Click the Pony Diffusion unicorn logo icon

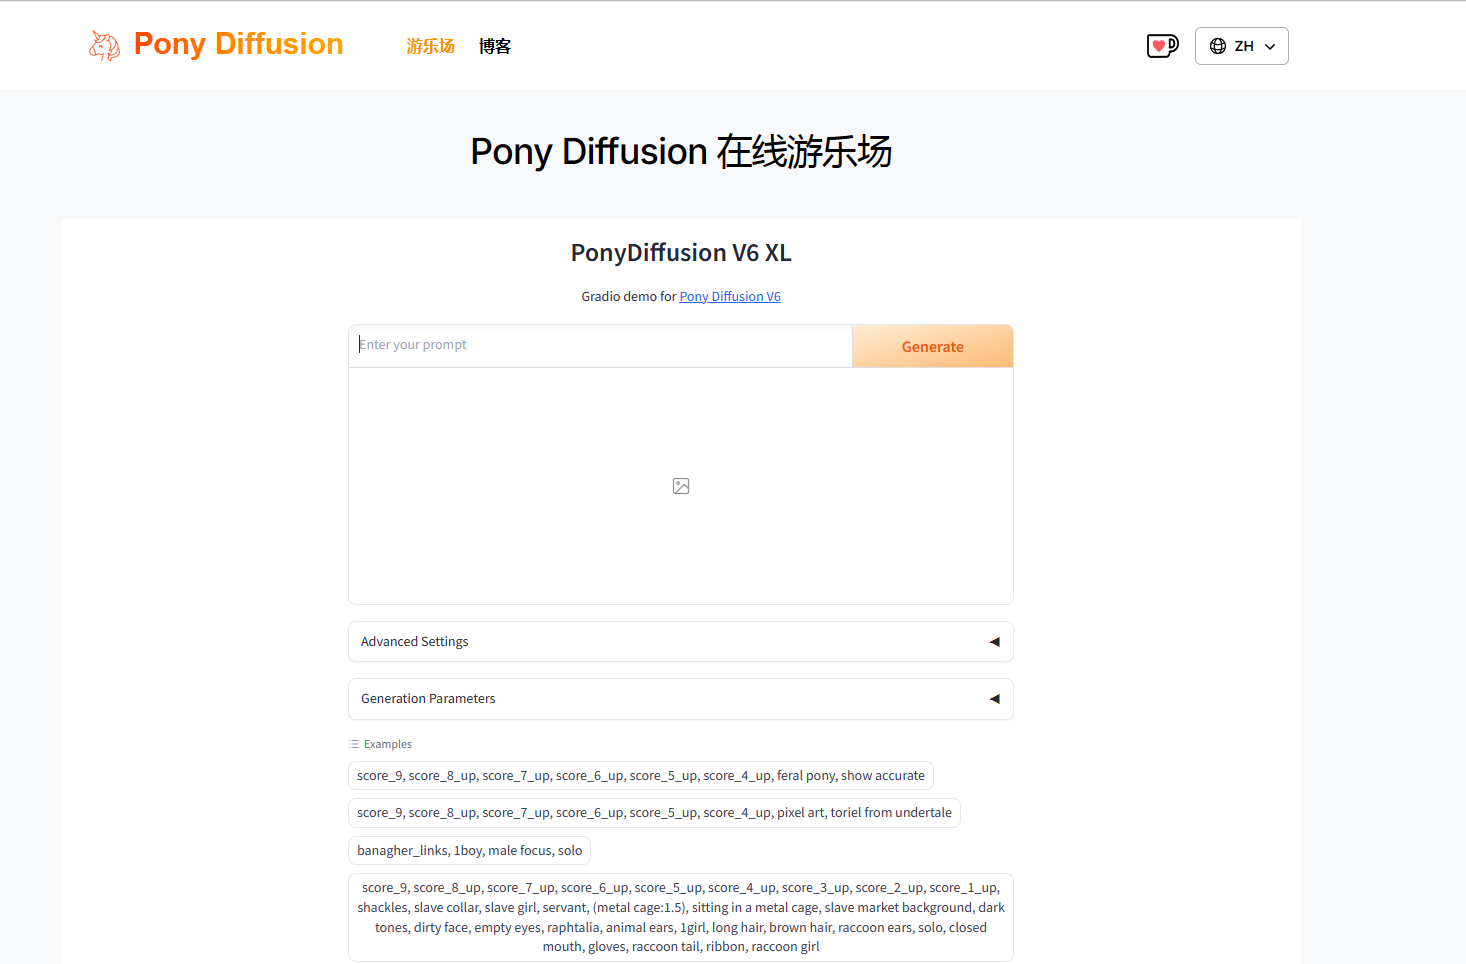pos(105,45)
